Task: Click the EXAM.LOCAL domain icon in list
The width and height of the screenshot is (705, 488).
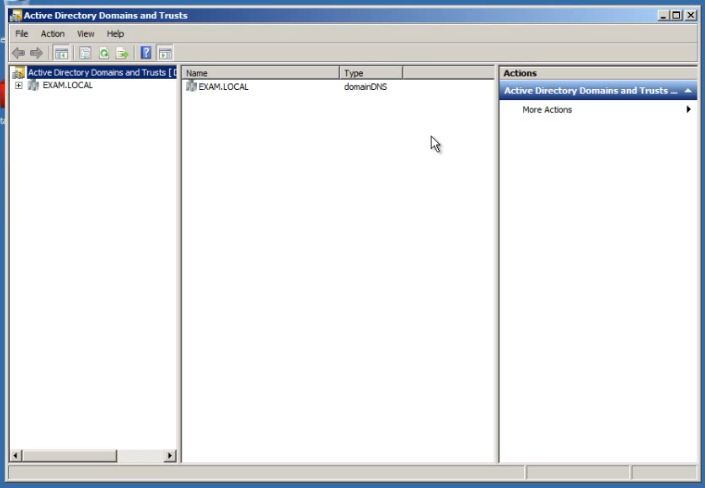Action: tap(192, 85)
